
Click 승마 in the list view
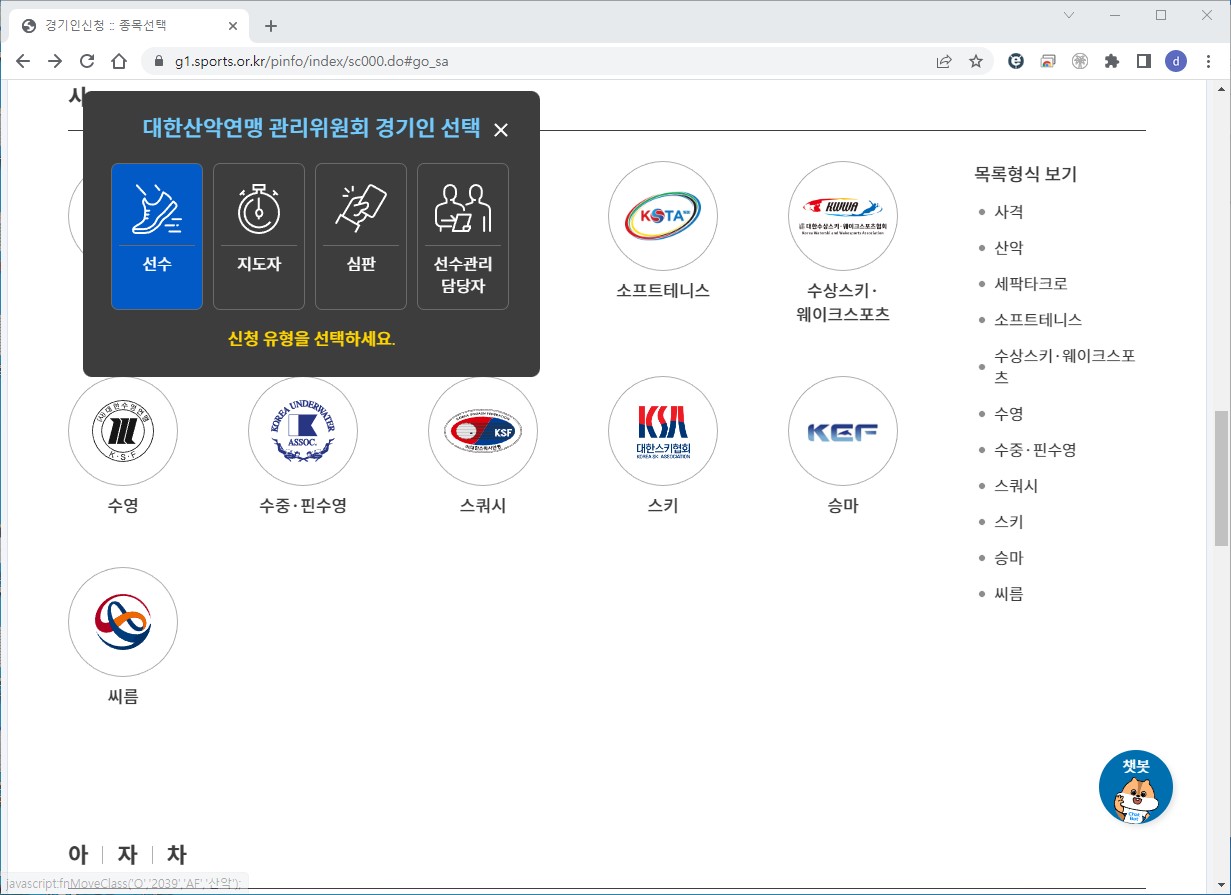coord(1008,558)
